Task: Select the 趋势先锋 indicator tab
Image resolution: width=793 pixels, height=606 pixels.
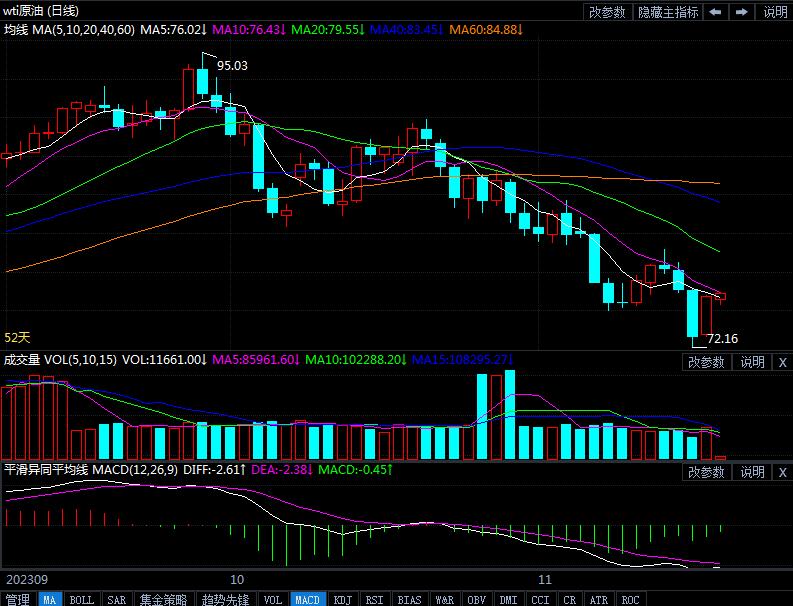Action: coord(226,599)
